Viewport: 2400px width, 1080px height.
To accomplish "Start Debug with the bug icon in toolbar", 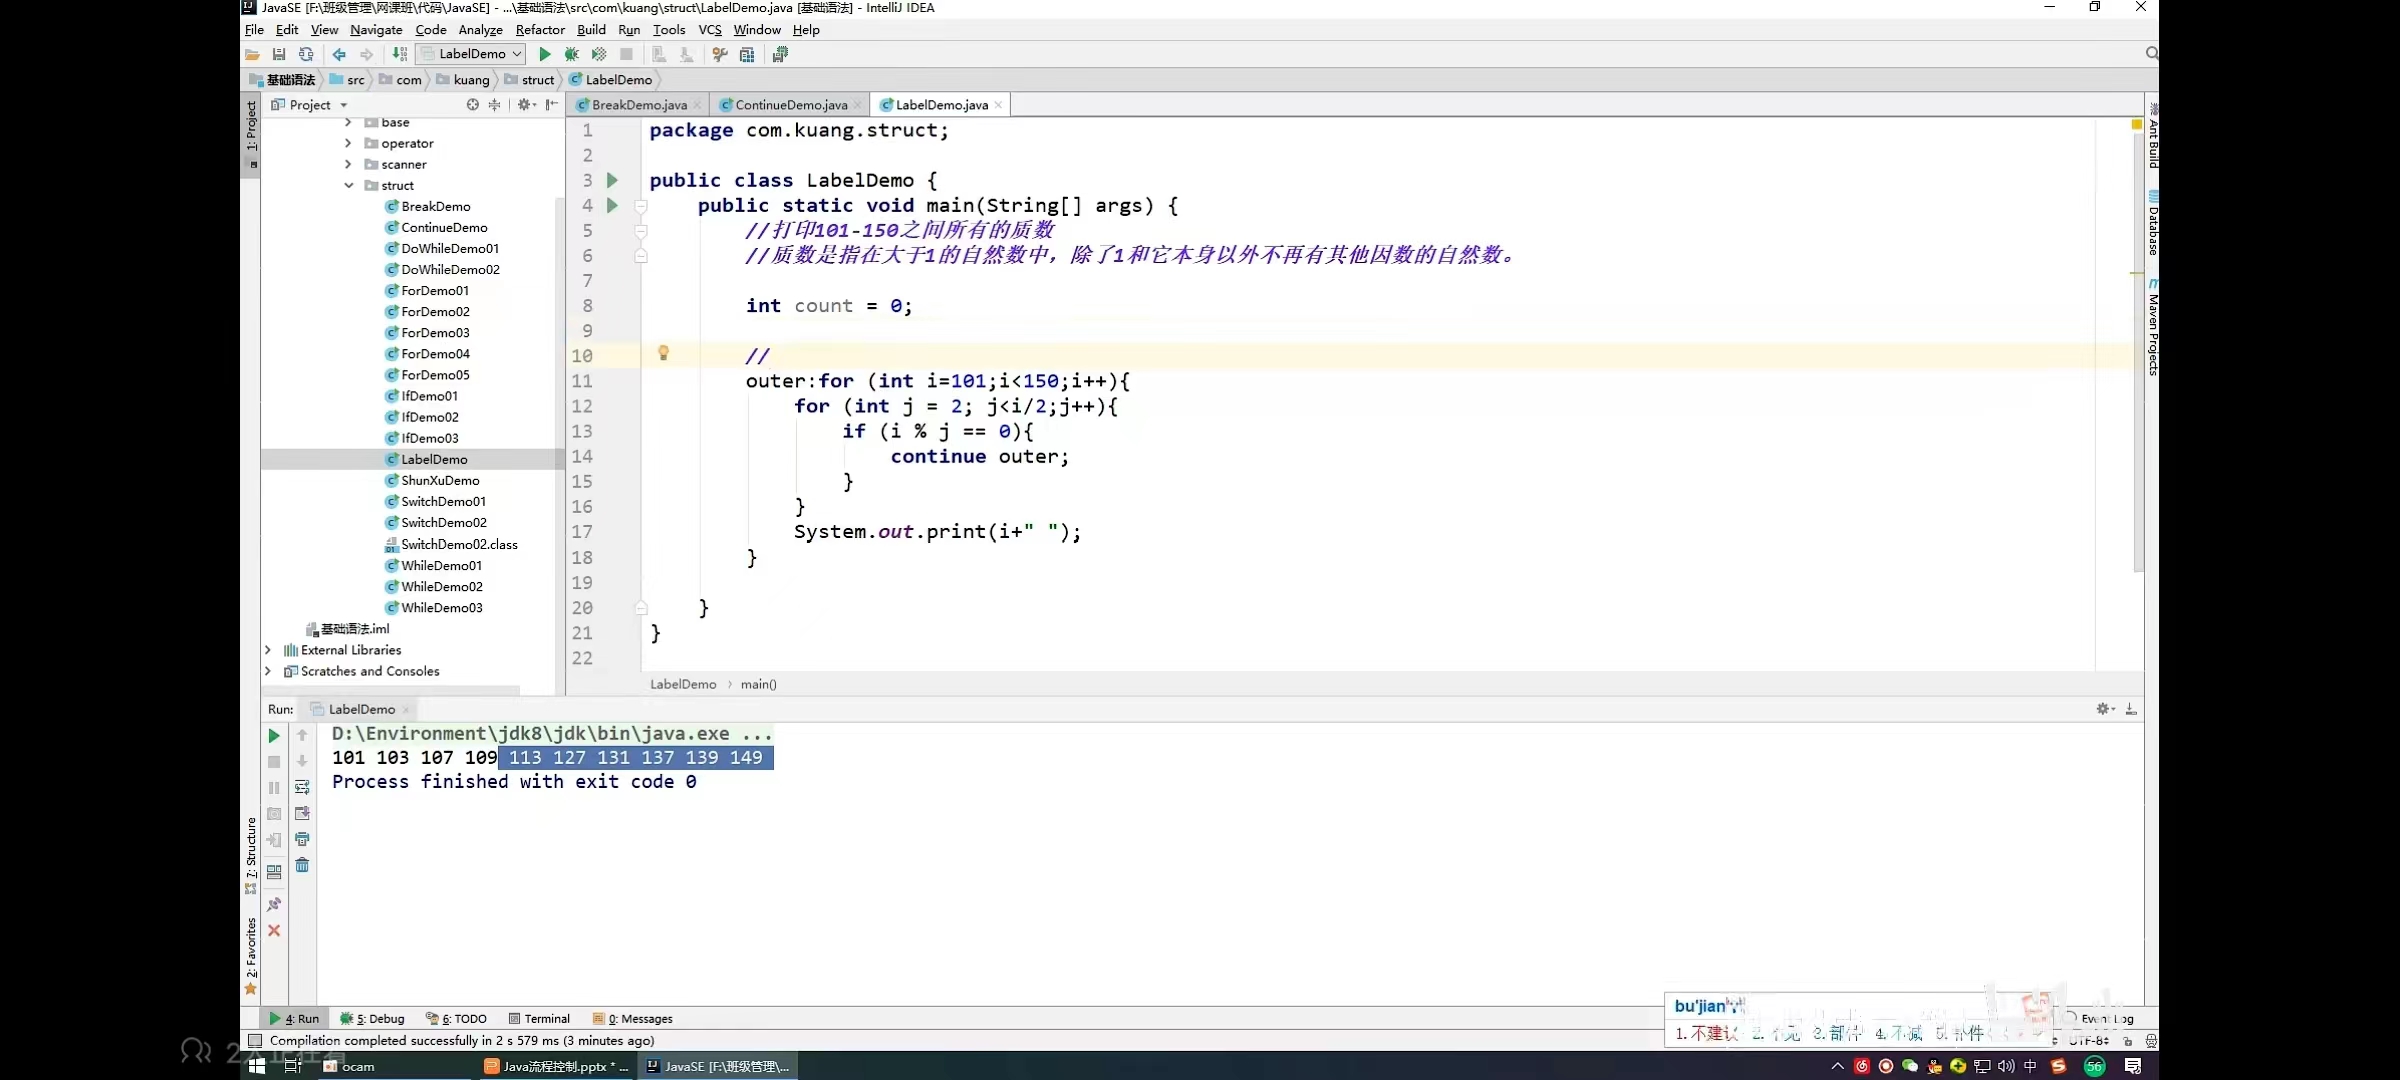I will pos(572,54).
